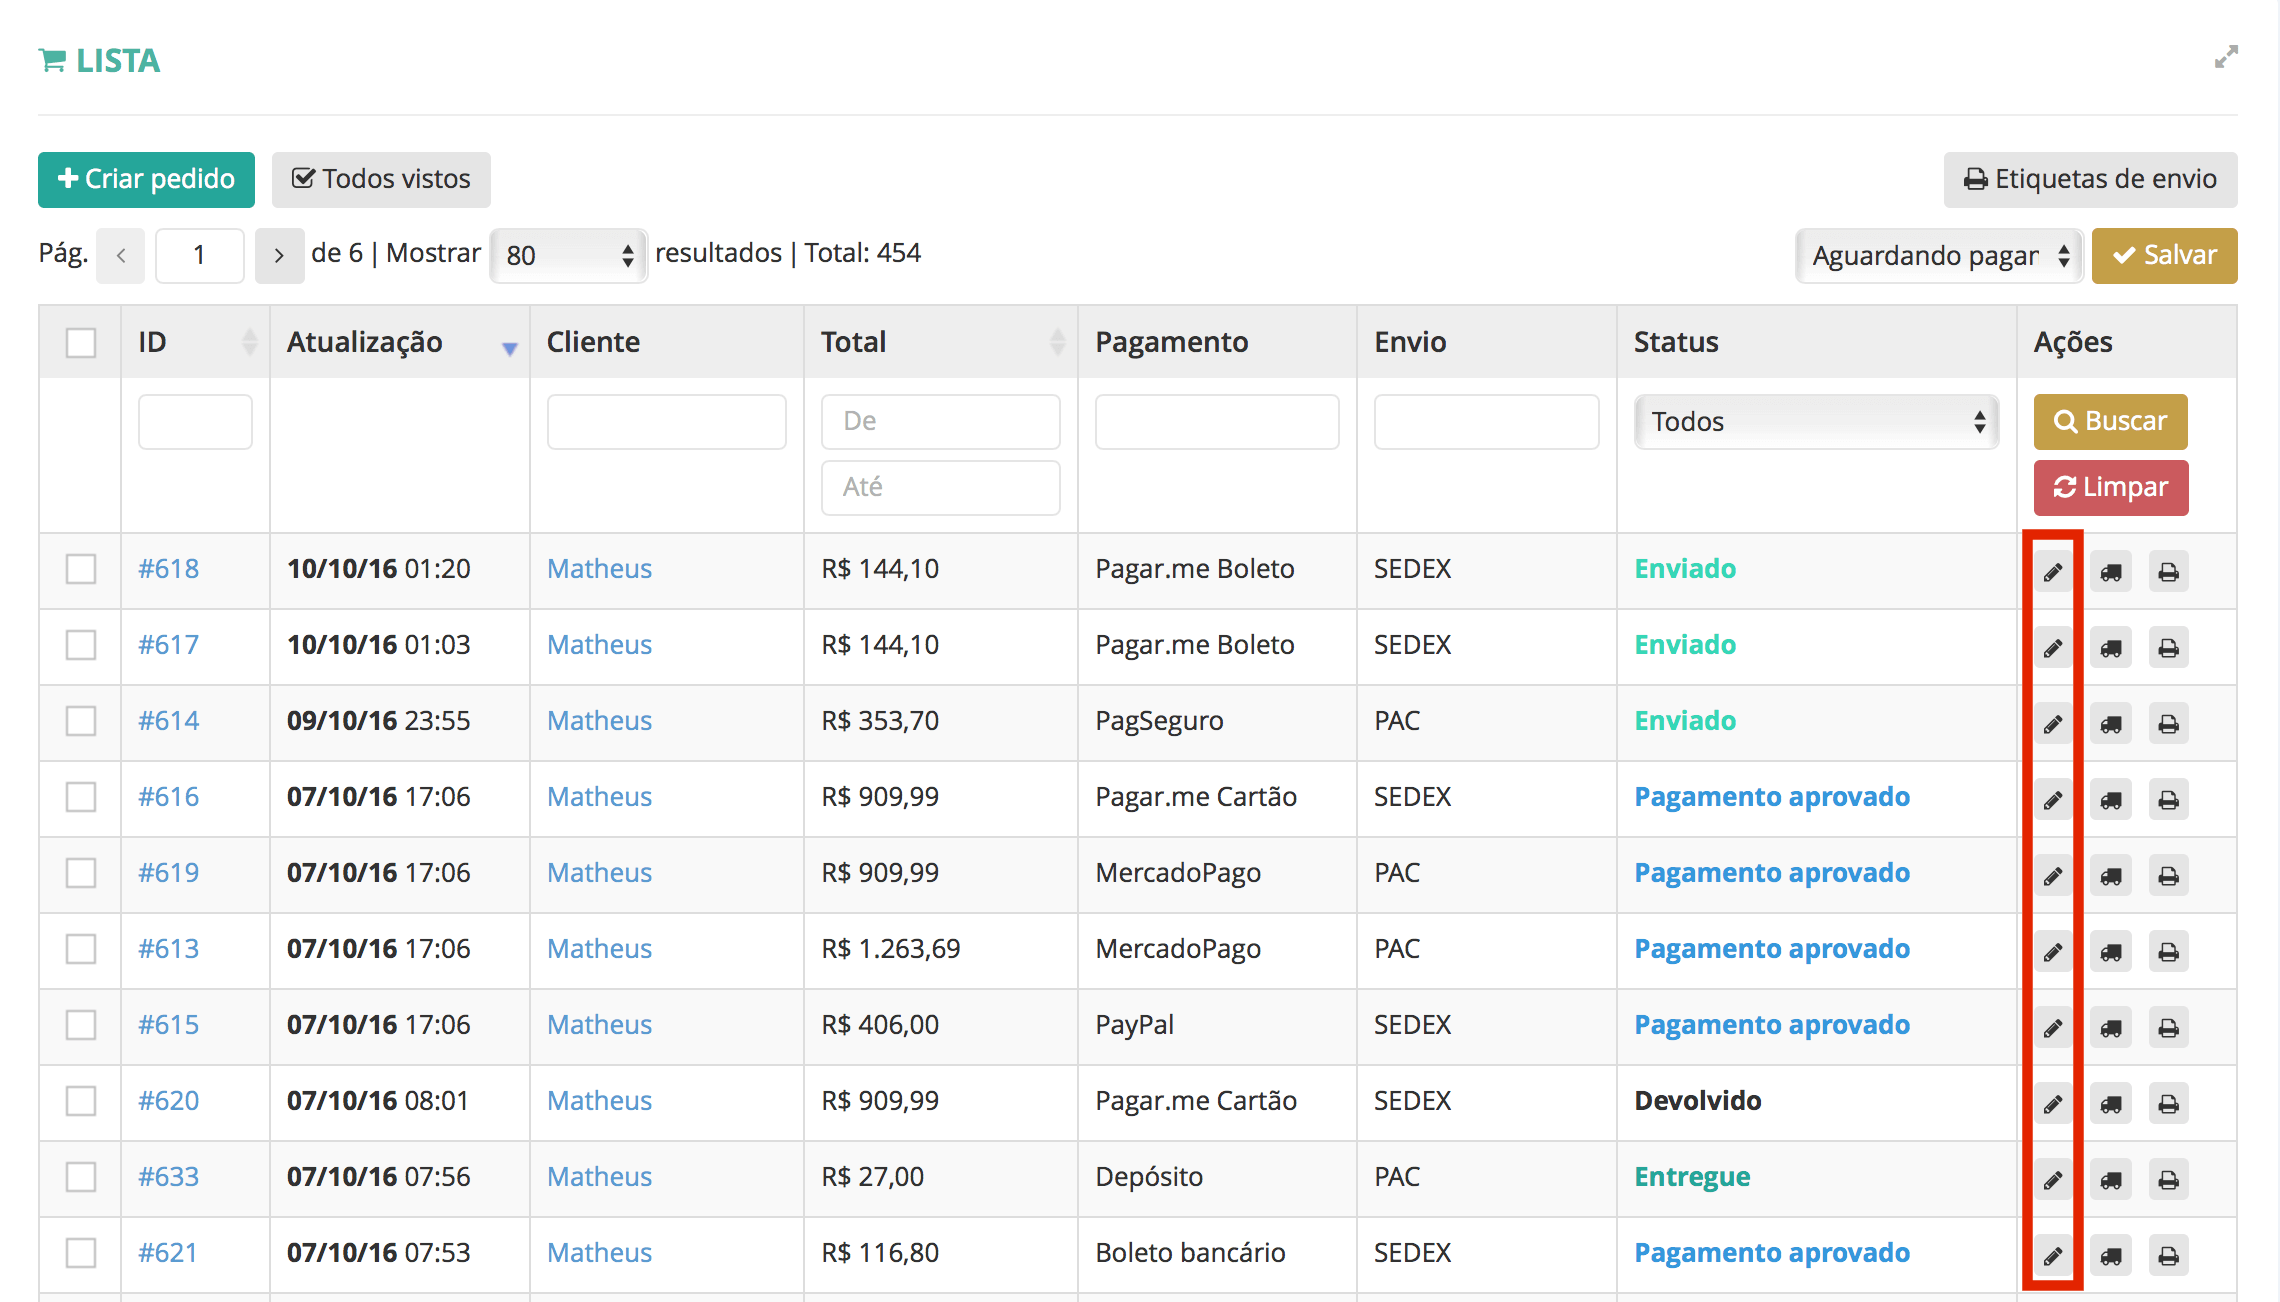This screenshot has height=1302, width=2280.
Task: Click the page number input box
Action: 200,256
